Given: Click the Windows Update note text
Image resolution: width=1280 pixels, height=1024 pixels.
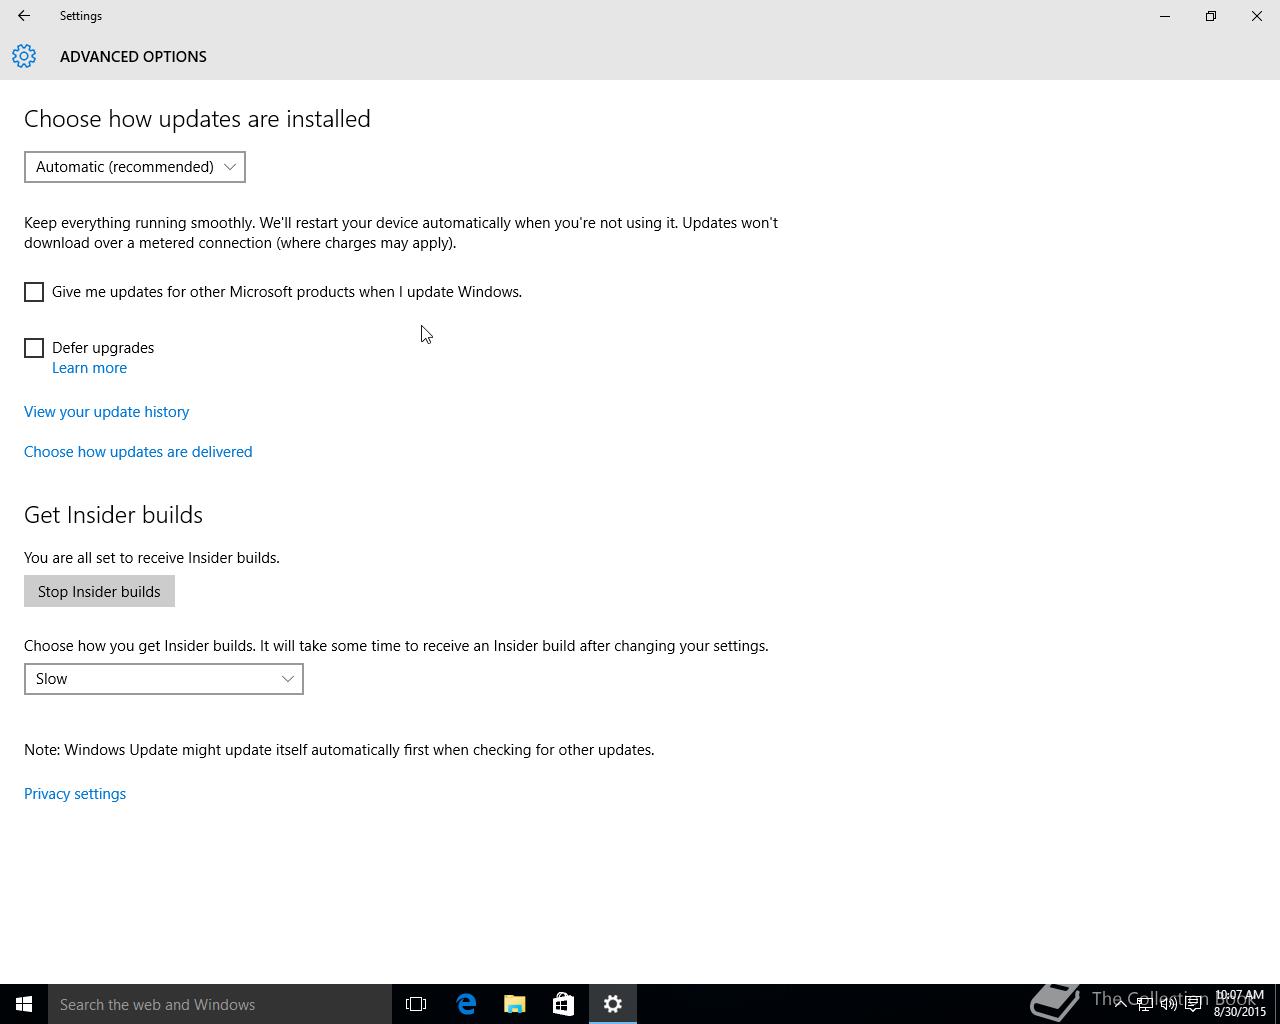Looking at the screenshot, I should click(x=339, y=750).
